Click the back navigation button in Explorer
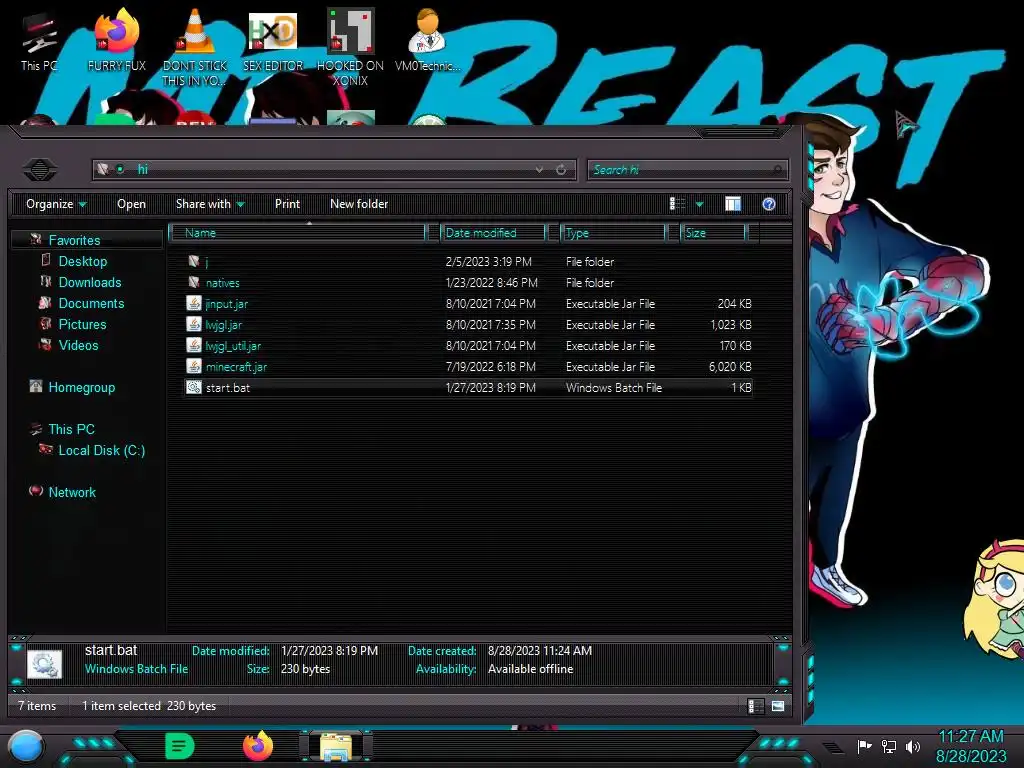The image size is (1024, 768). pyautogui.click(x=40, y=170)
